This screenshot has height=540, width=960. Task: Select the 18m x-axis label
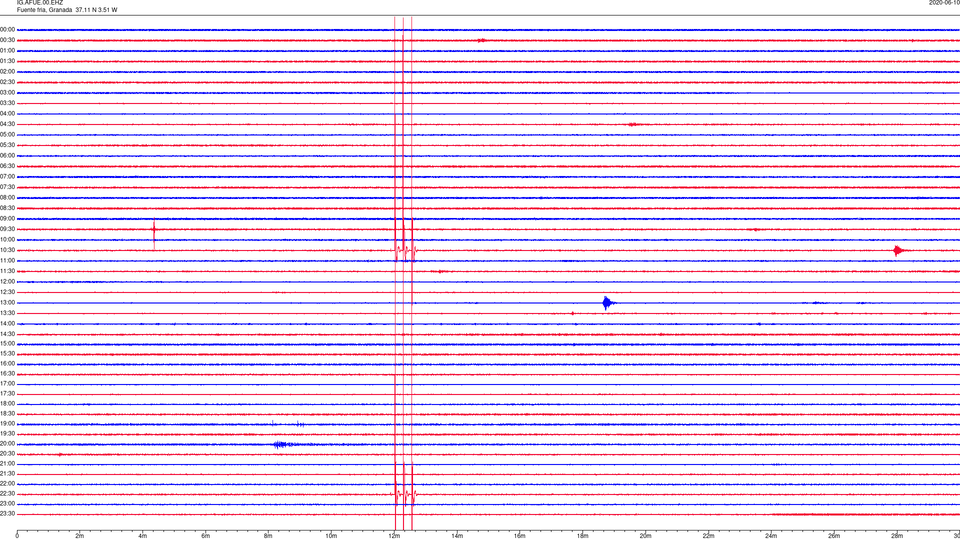click(x=583, y=536)
